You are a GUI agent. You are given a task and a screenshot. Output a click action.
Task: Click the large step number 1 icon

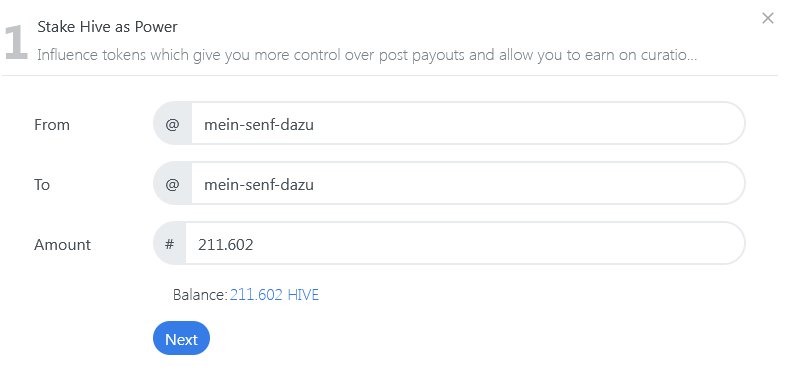pyautogui.click(x=16, y=43)
